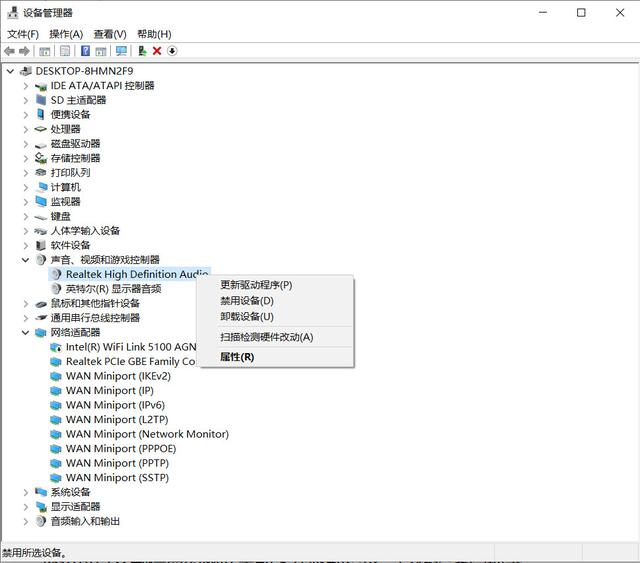Screen dimensions: 640x563
Task: Click the 便携设备 category icon
Action: [41, 114]
